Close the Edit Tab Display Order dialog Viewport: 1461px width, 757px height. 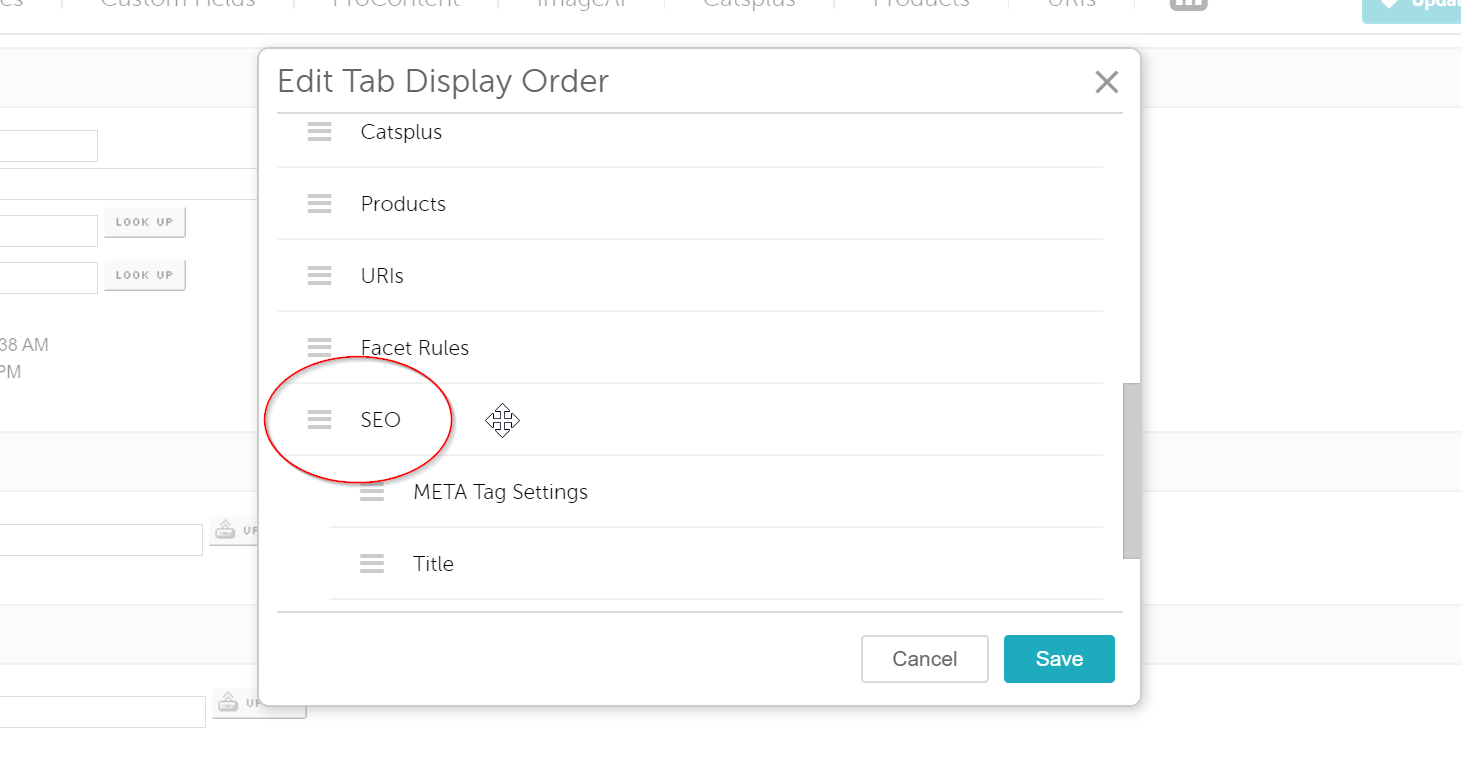click(x=1106, y=82)
